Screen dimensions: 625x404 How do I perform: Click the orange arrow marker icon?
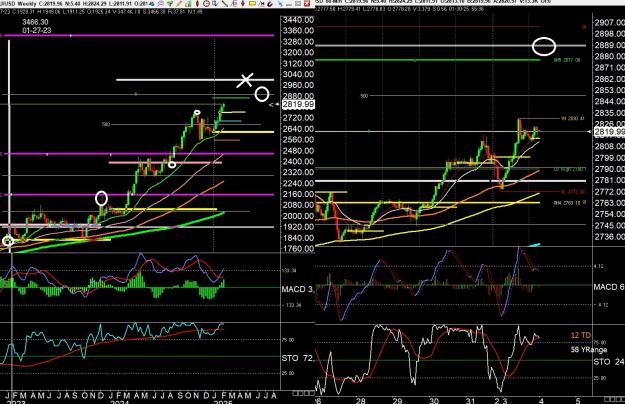pyautogui.click(x=243, y=4)
